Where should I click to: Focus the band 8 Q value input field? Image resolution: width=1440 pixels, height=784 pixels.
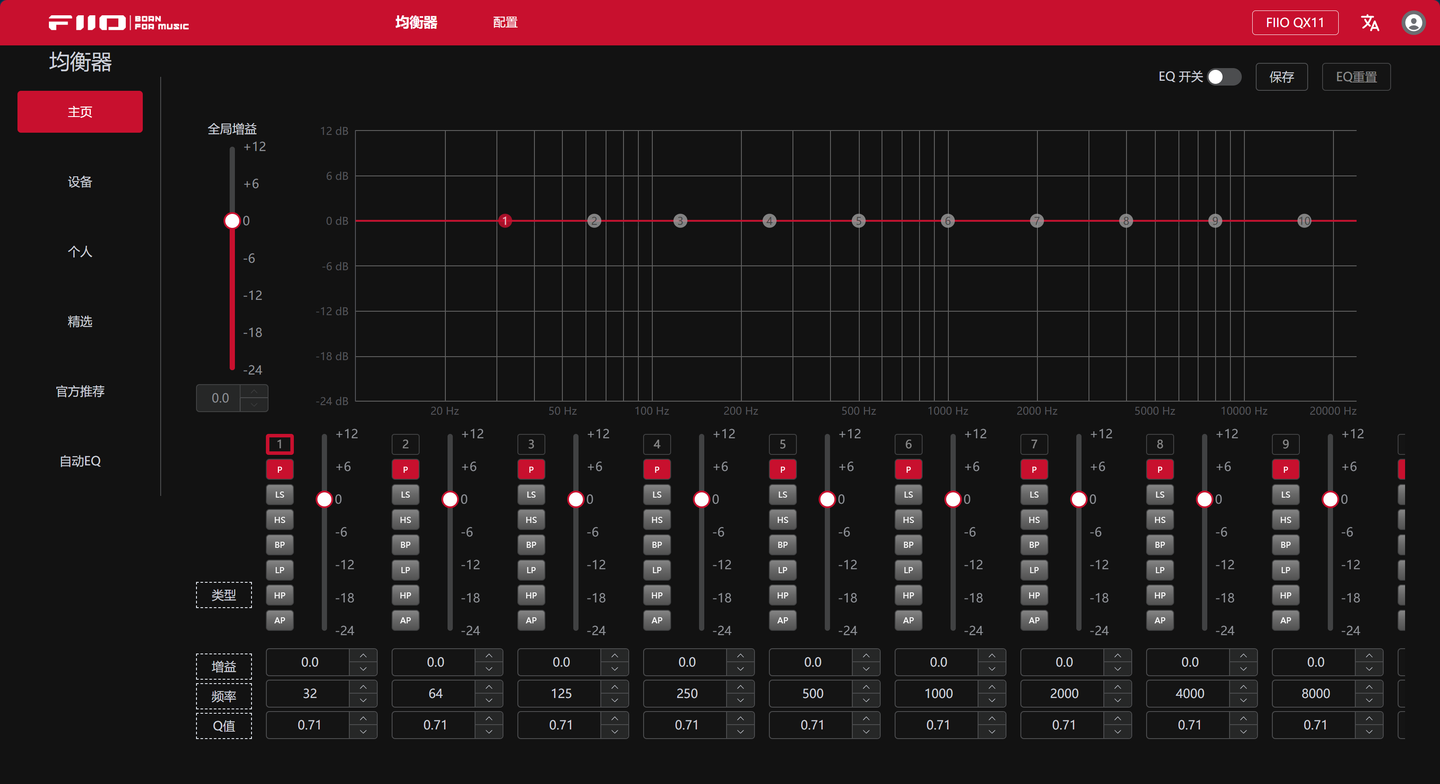1189,725
